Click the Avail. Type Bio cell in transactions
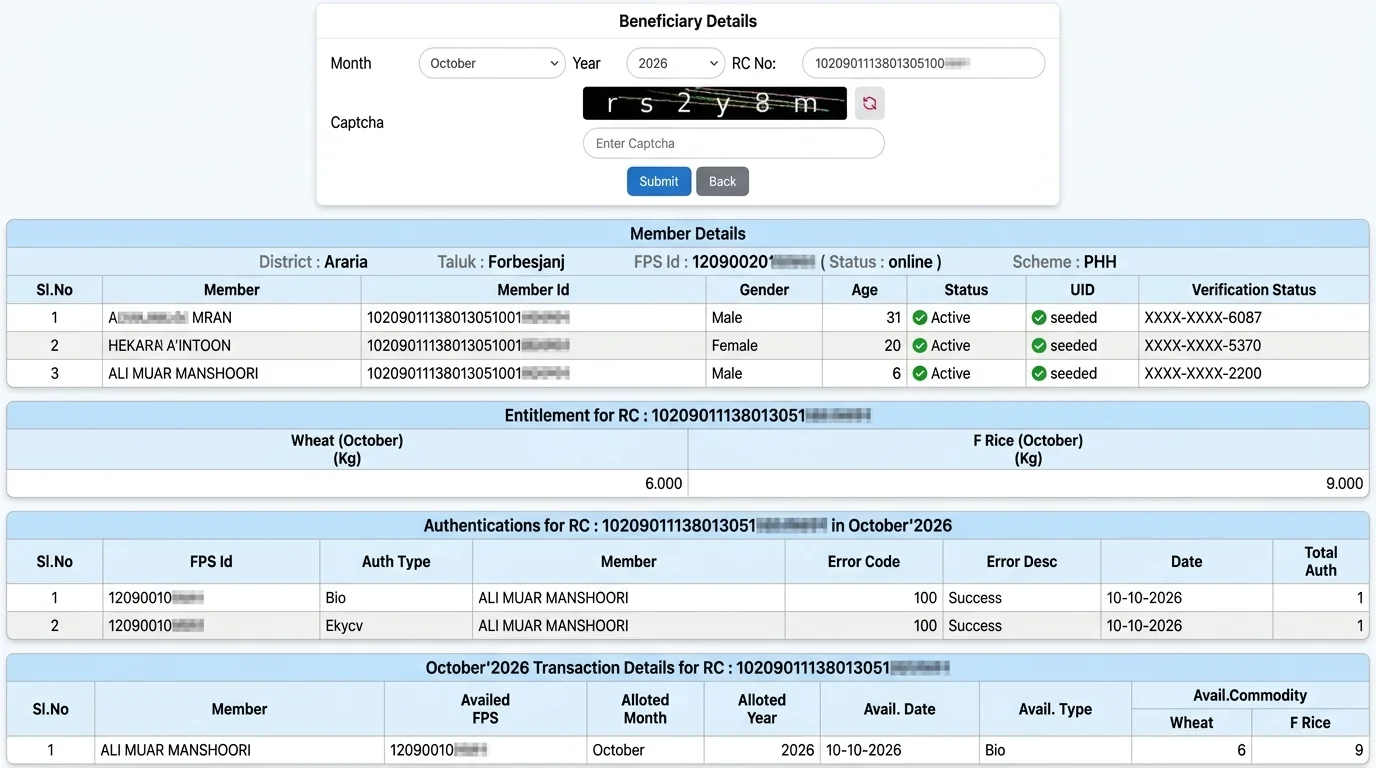The height and width of the screenshot is (768, 1376). (x=1055, y=750)
